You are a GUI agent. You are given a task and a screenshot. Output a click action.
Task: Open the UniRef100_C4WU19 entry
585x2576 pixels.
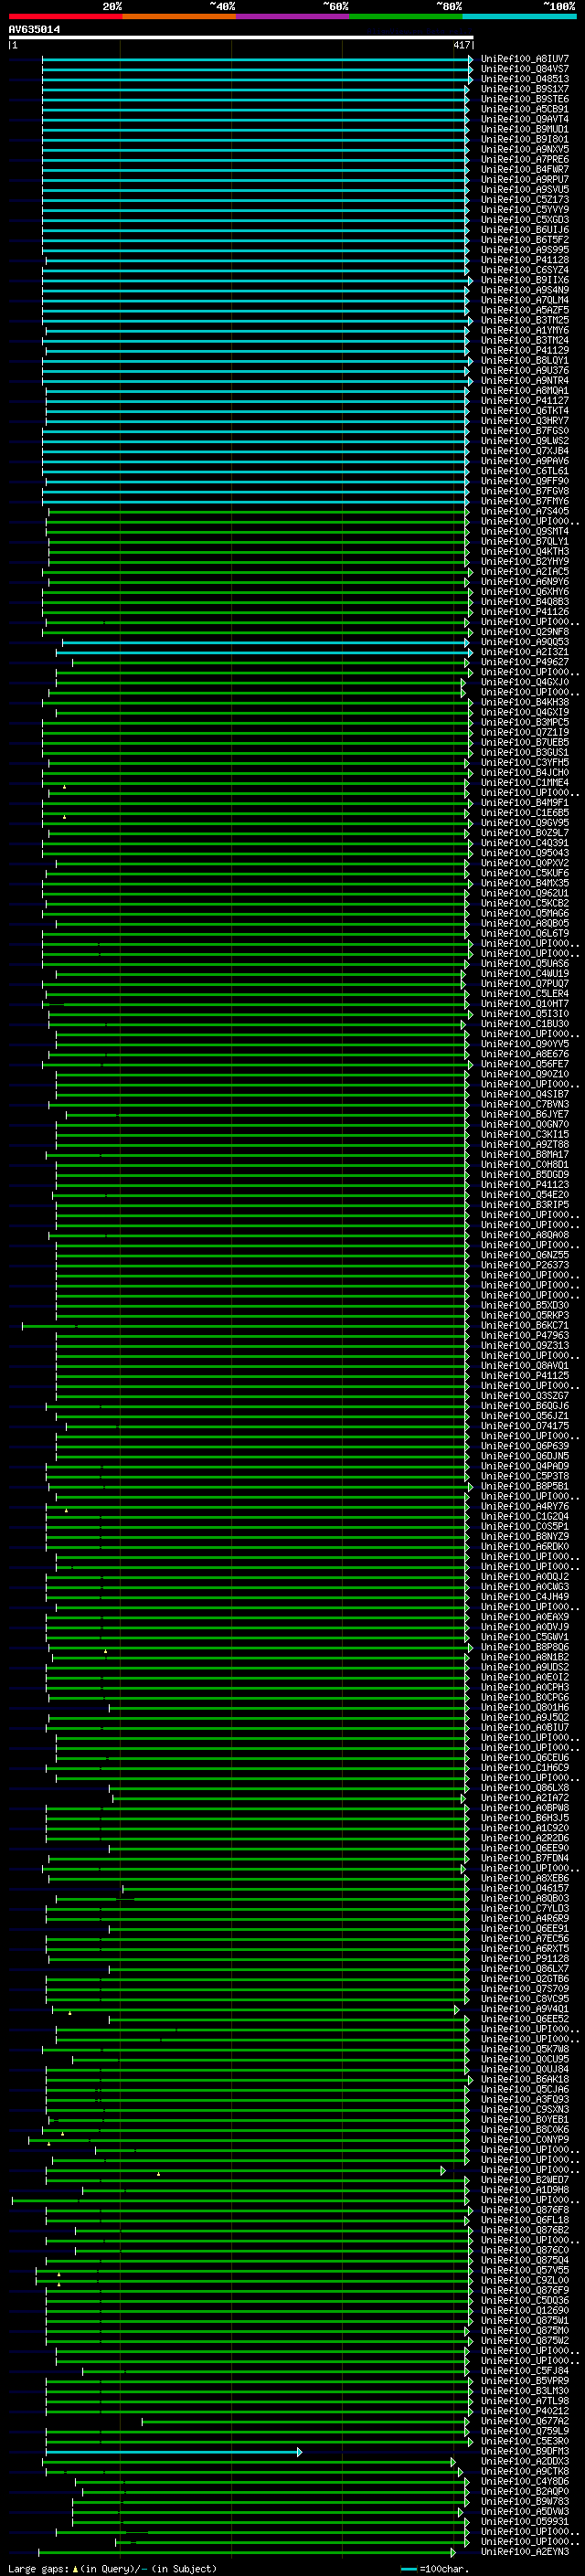(525, 974)
